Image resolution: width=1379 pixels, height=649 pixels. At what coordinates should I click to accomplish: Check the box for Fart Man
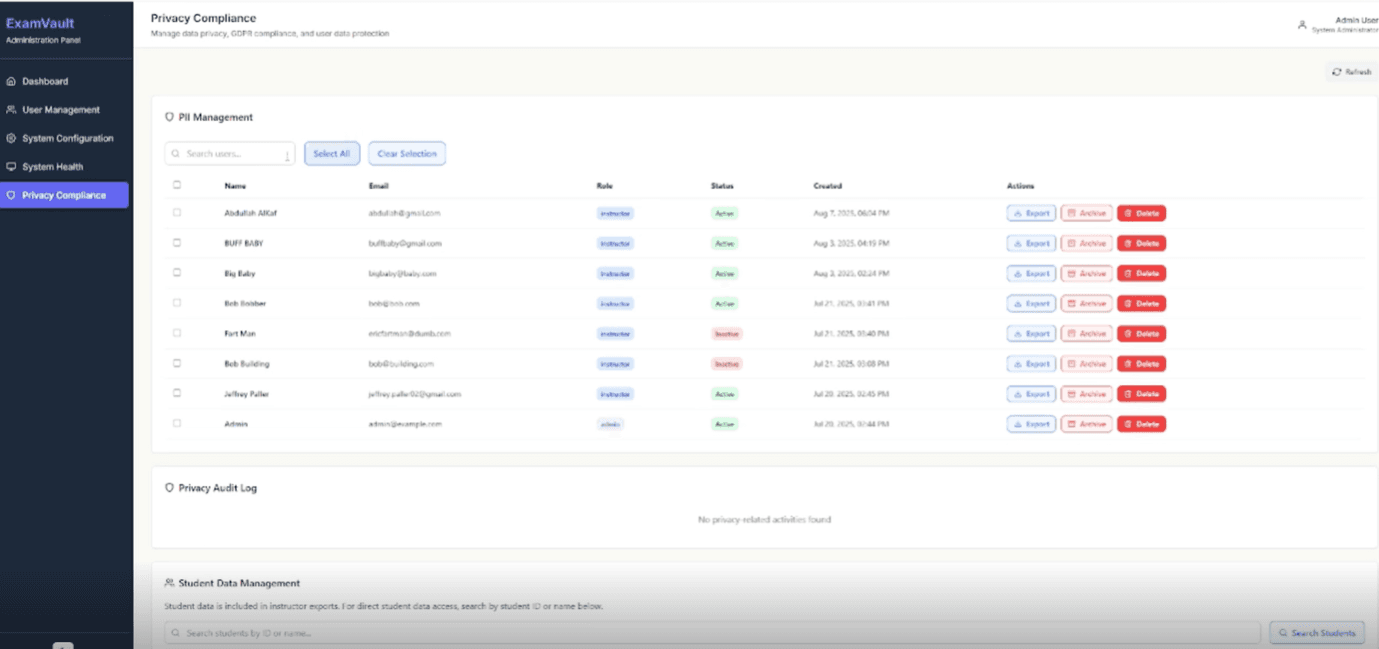click(x=177, y=333)
